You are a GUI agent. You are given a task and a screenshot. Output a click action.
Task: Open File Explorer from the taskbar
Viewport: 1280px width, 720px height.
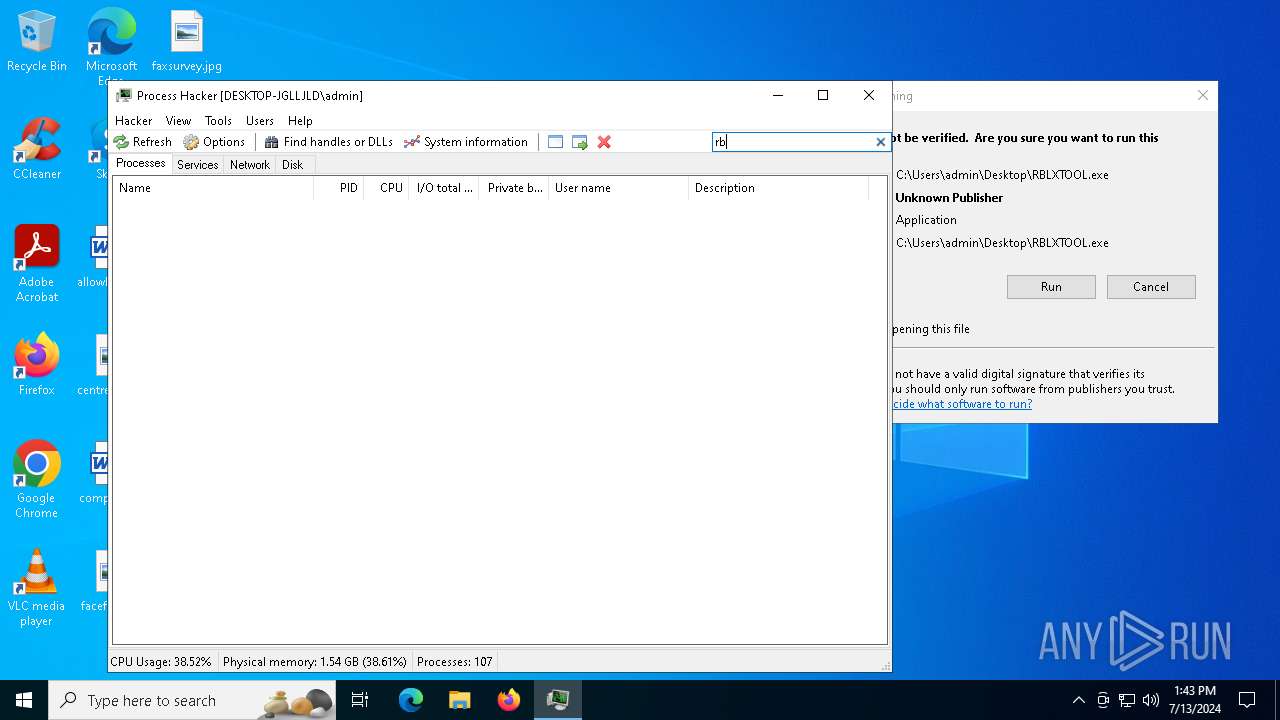460,700
